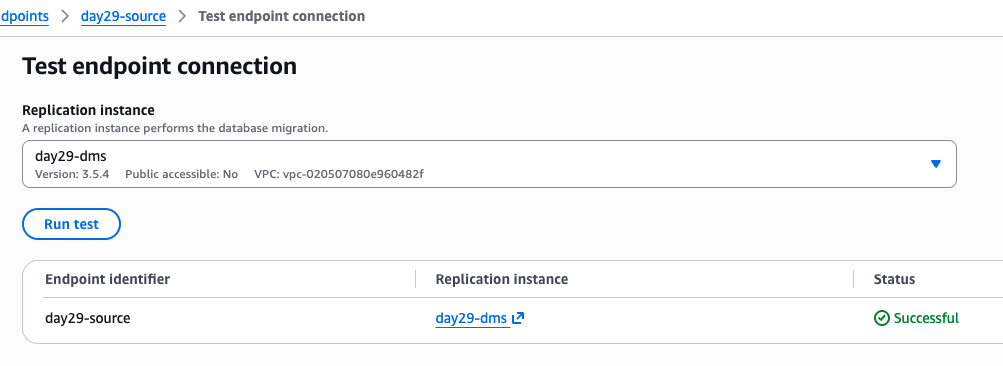Select the Replication instance column header
Screen dimensions: 1003x366
point(502,279)
